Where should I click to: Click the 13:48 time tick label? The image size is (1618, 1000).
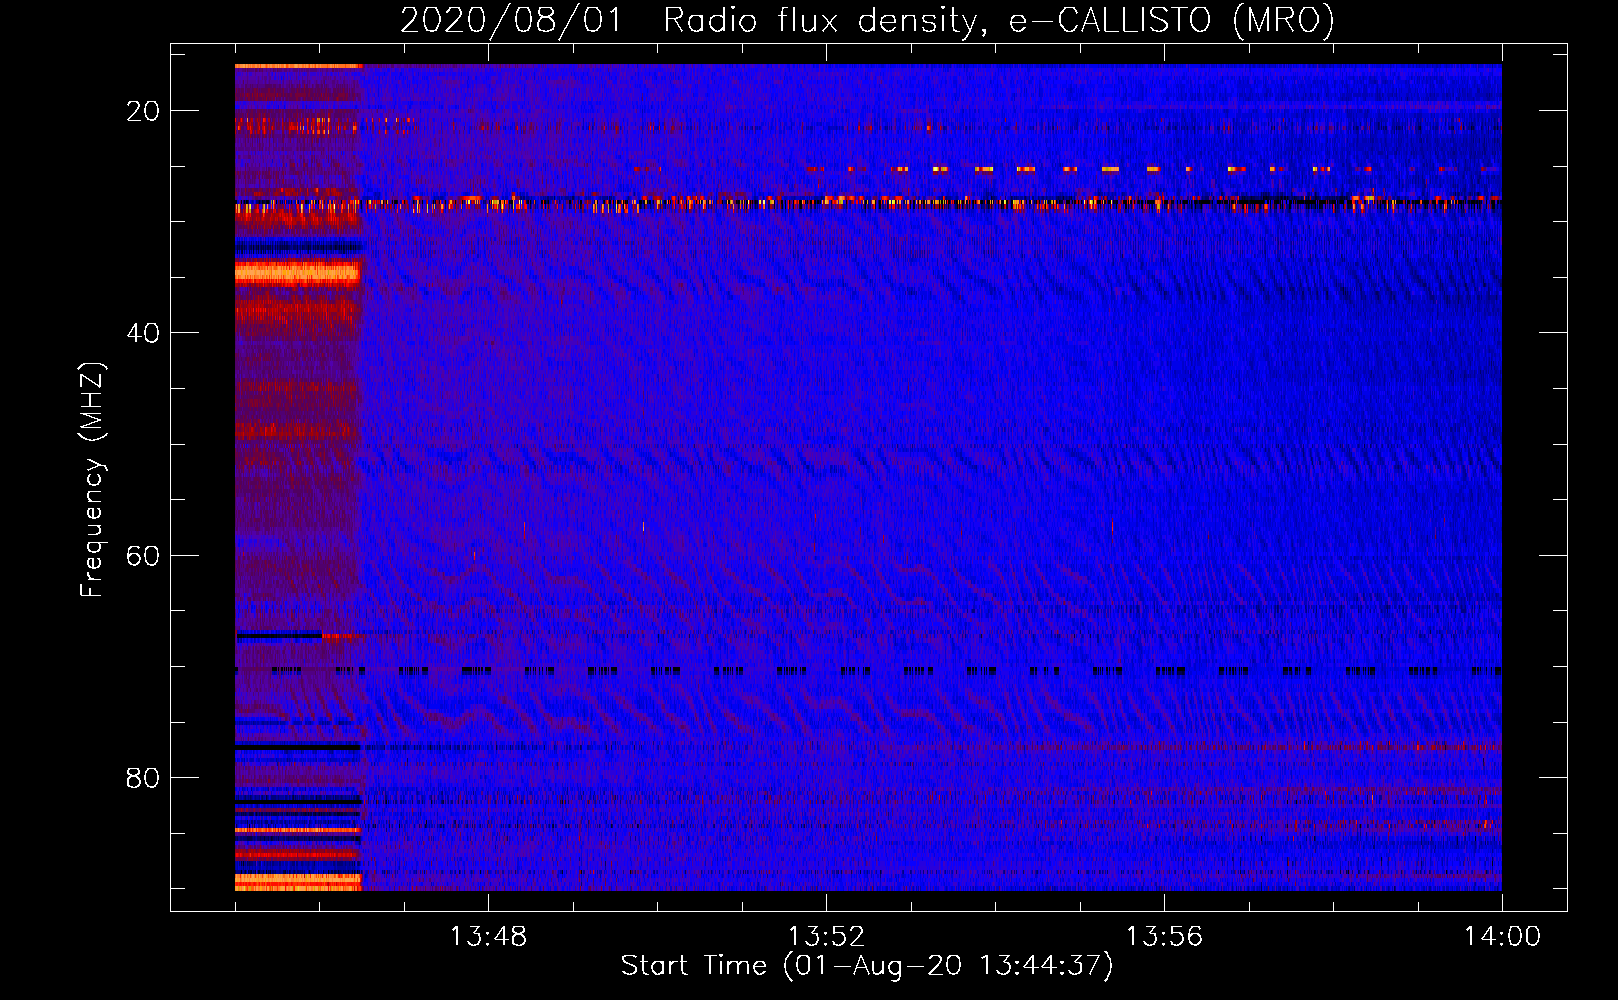488,937
